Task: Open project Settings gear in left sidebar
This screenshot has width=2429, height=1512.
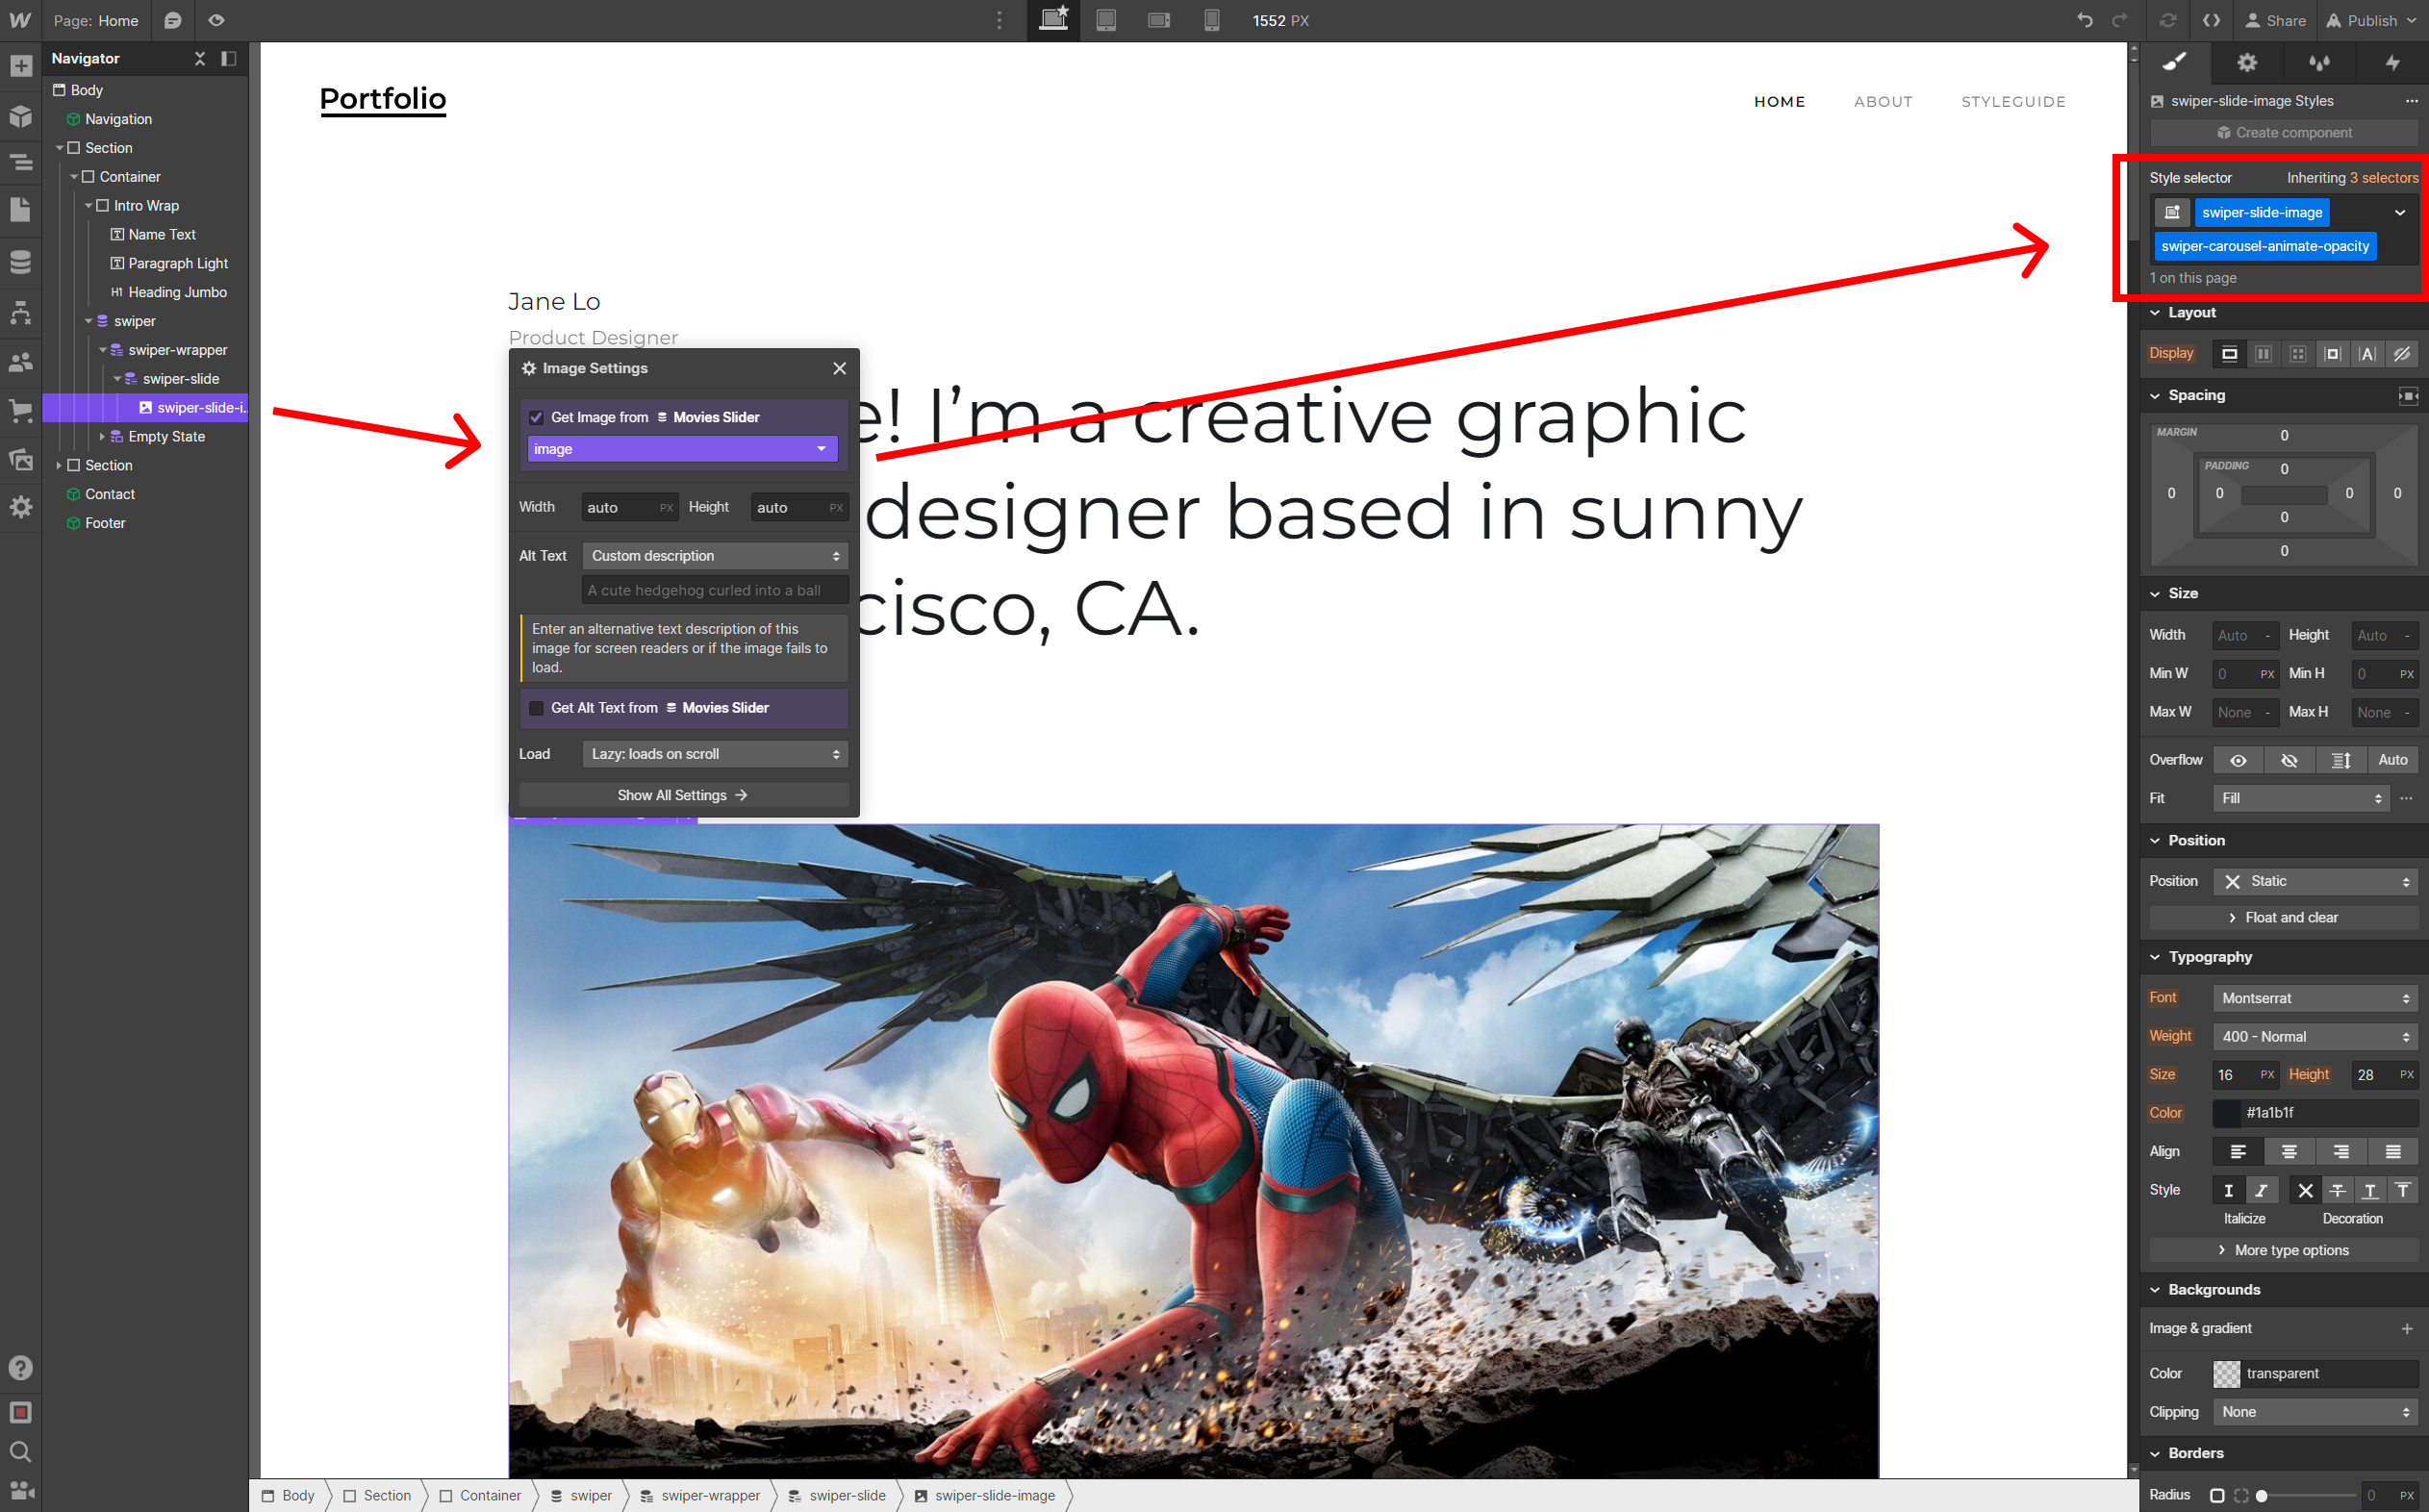Action: 20,507
